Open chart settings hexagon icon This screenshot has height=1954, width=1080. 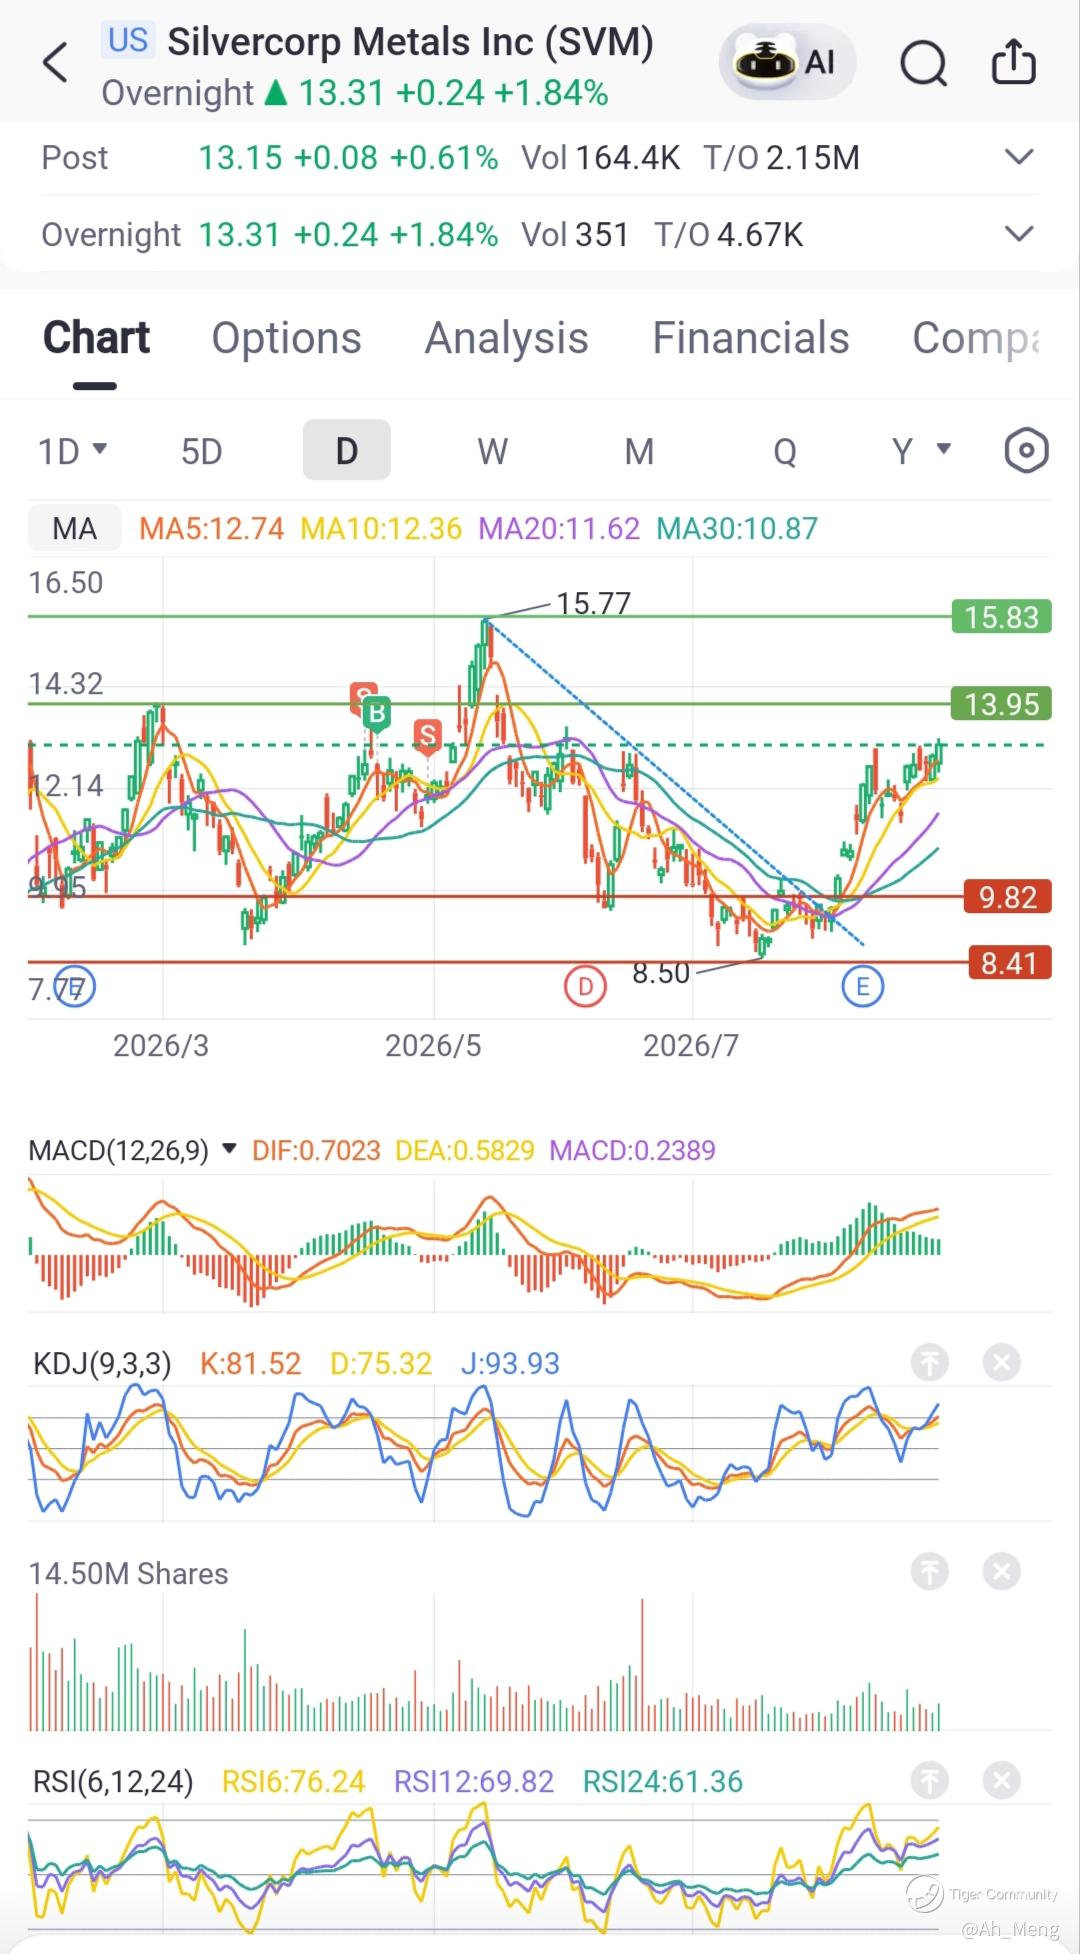pyautogui.click(x=1026, y=451)
